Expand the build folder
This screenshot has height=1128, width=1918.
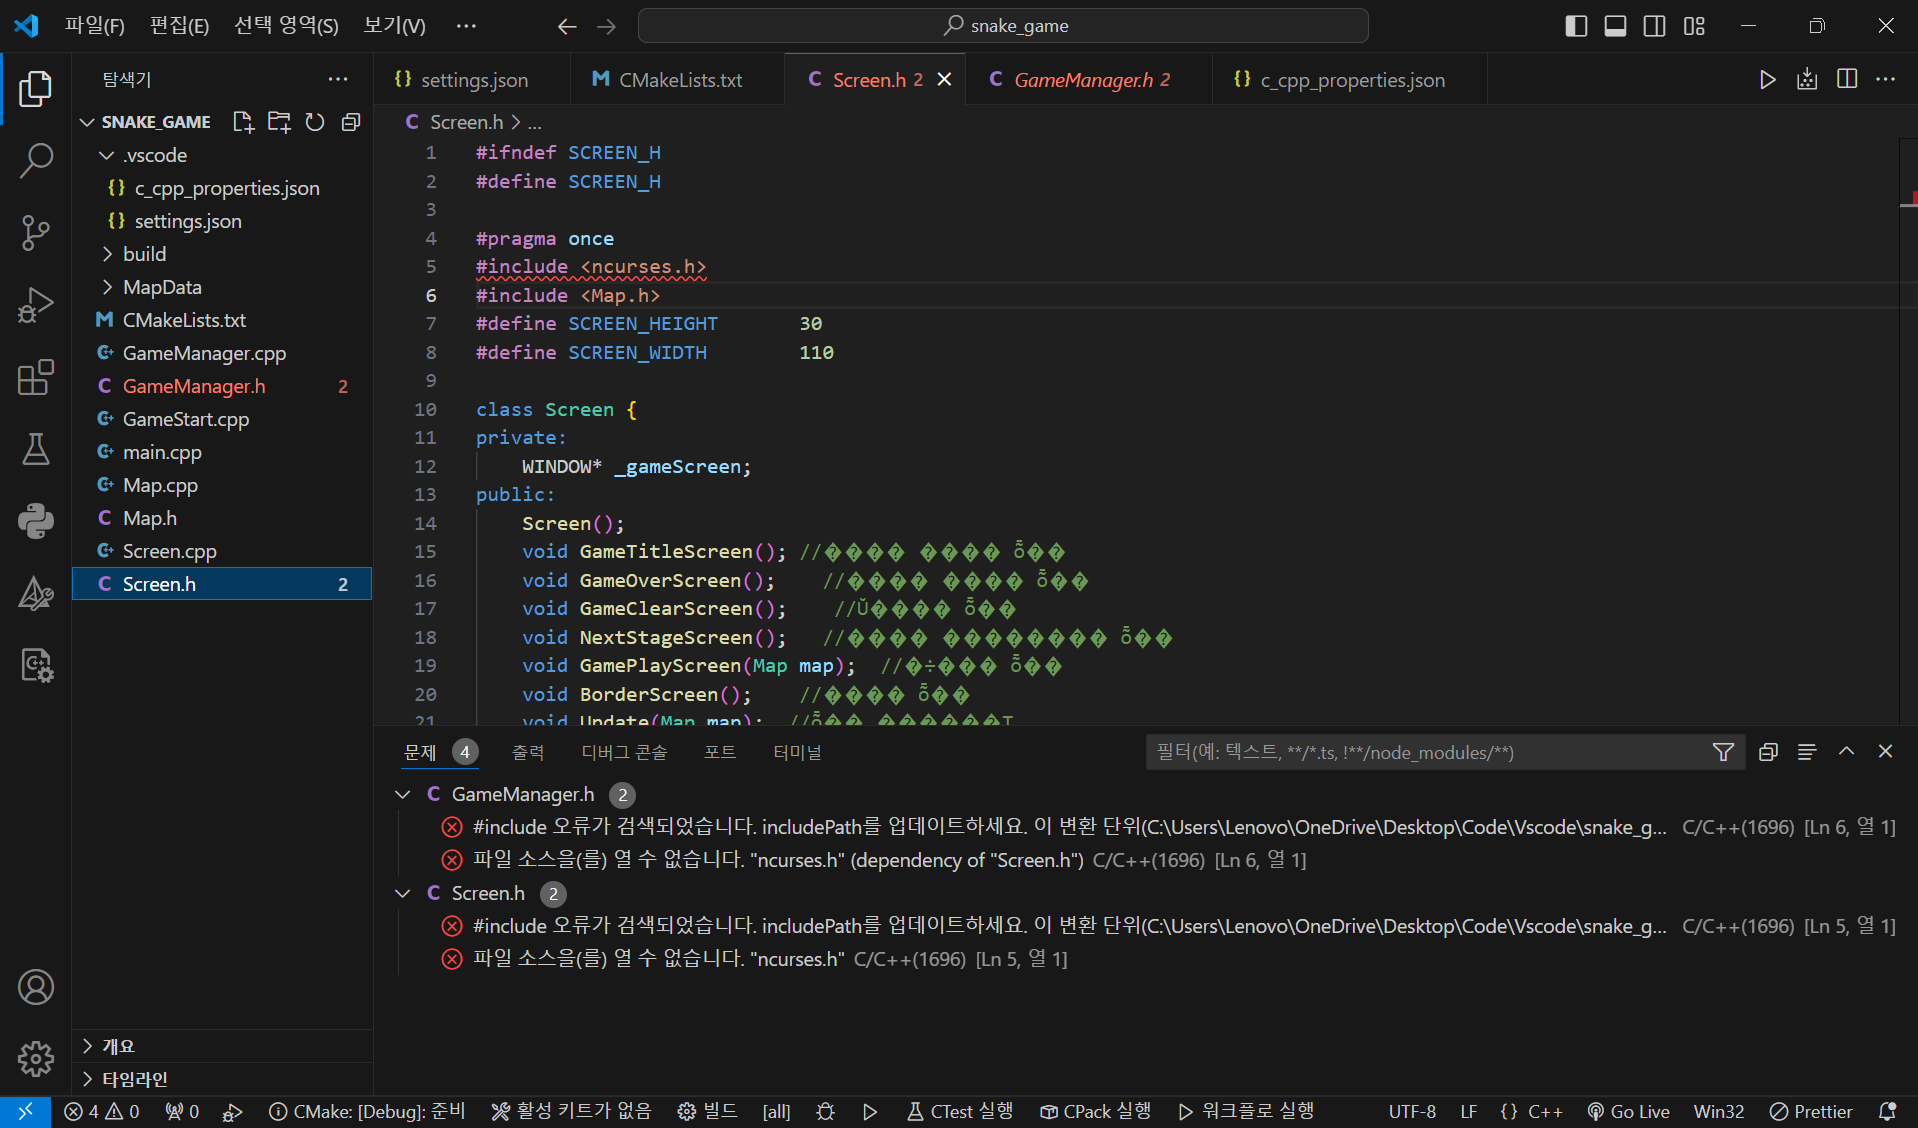pyautogui.click(x=106, y=254)
